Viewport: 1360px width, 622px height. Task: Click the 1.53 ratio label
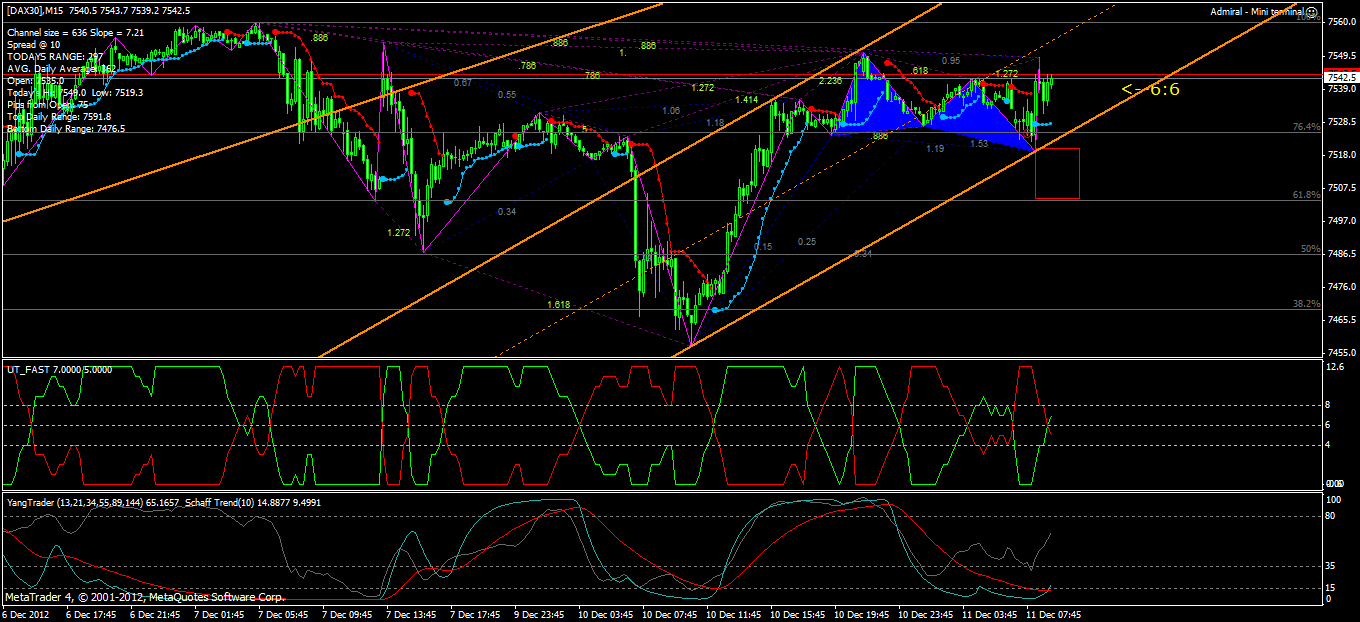(x=979, y=144)
